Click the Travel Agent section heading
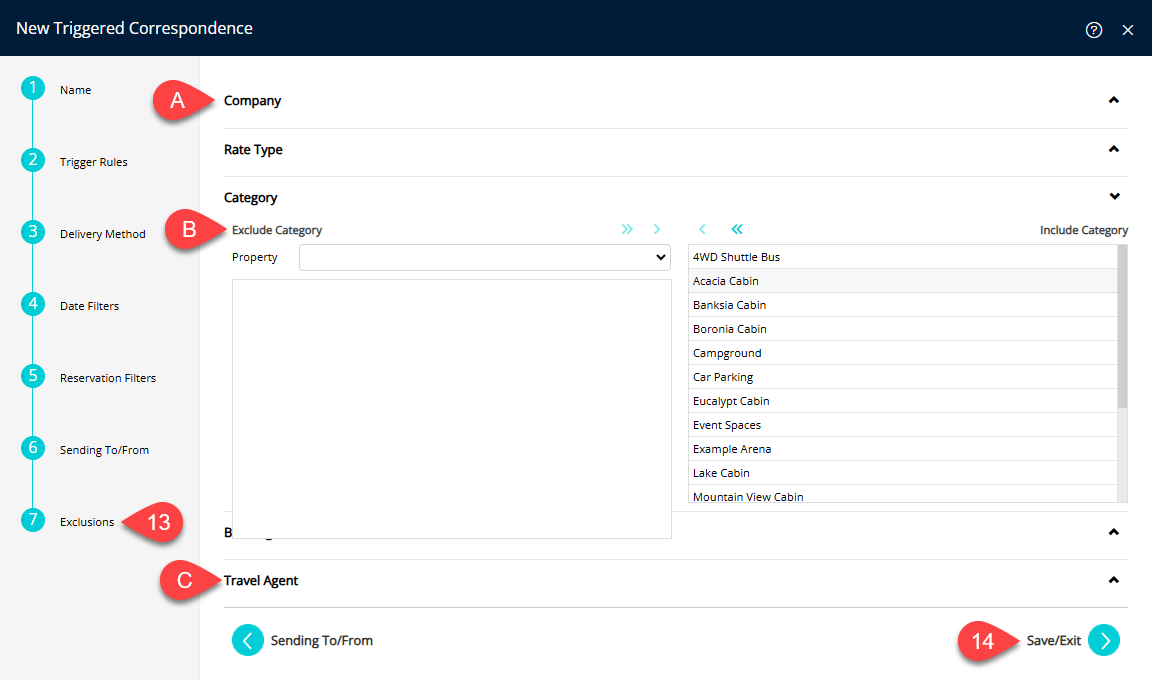Screen dimensions: 1152x680 click(x=261, y=581)
